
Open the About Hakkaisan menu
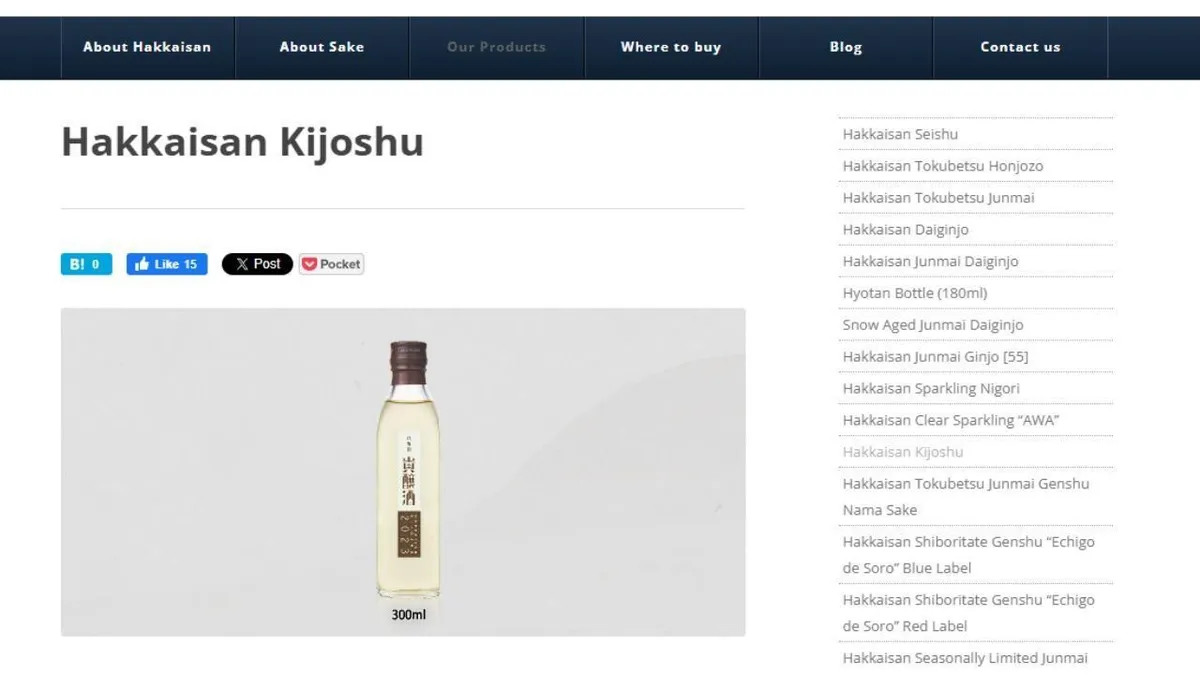(x=147, y=47)
